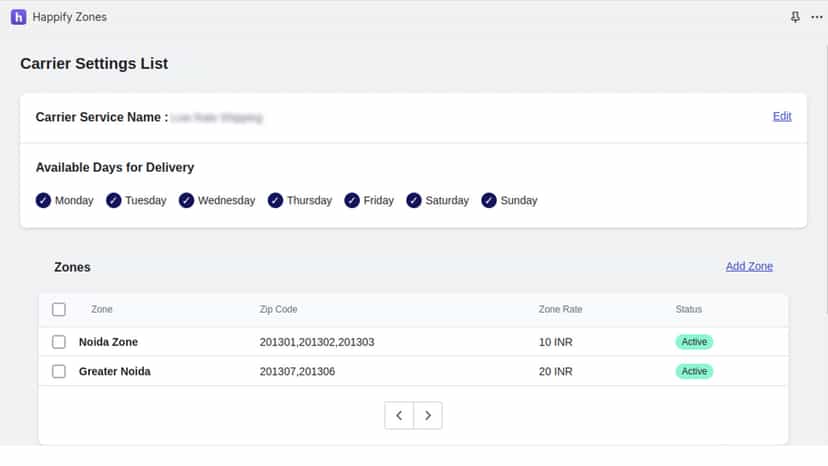Click the Happify Zones app title

click(x=70, y=17)
